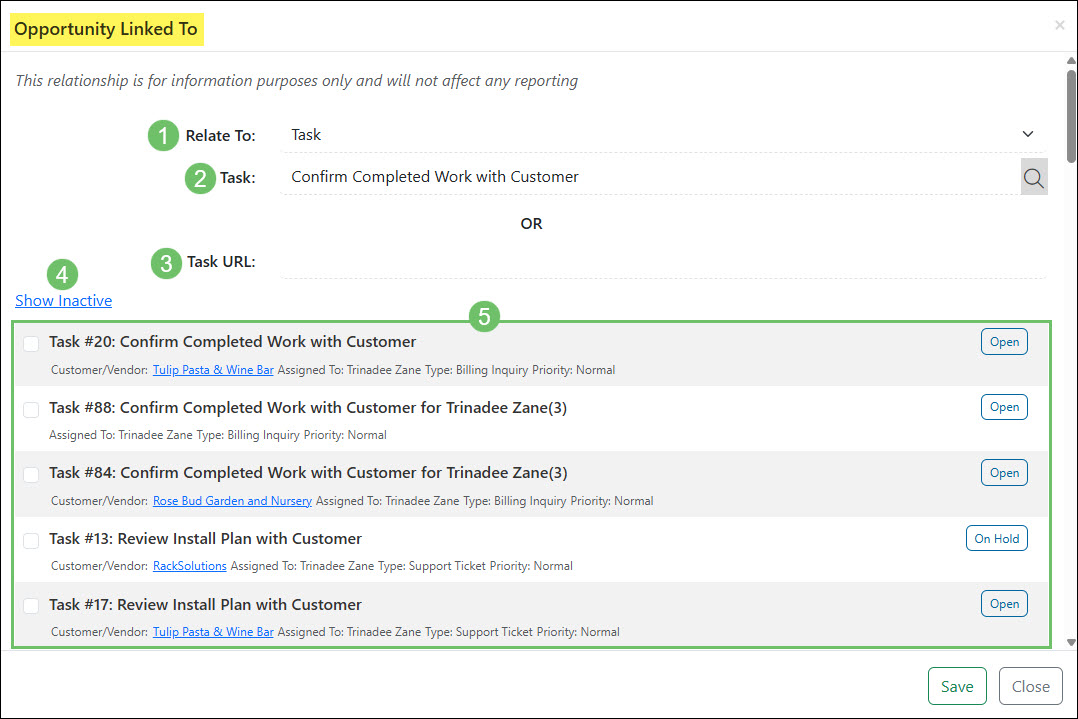Select the checkbox beside Task #88
Screen dimensions: 1078x719
point(30,409)
